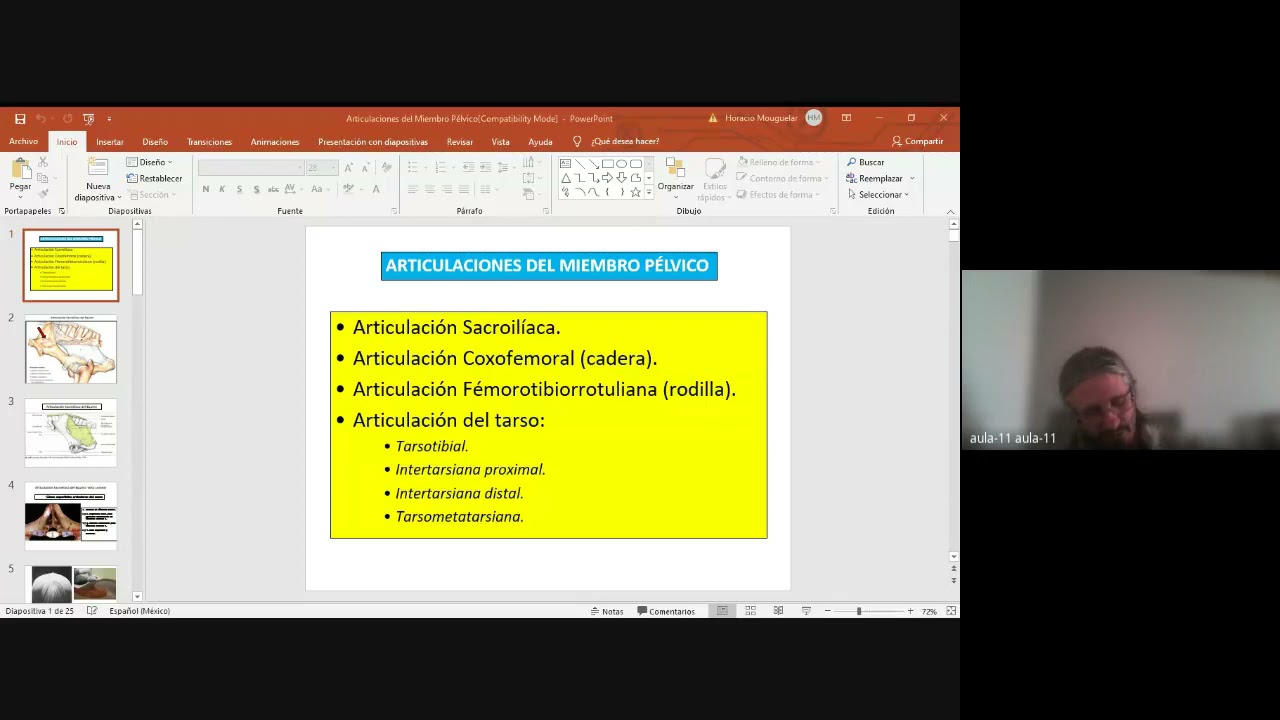Select the triangle shape in gallery
The image size is (1280, 720).
(x=565, y=178)
